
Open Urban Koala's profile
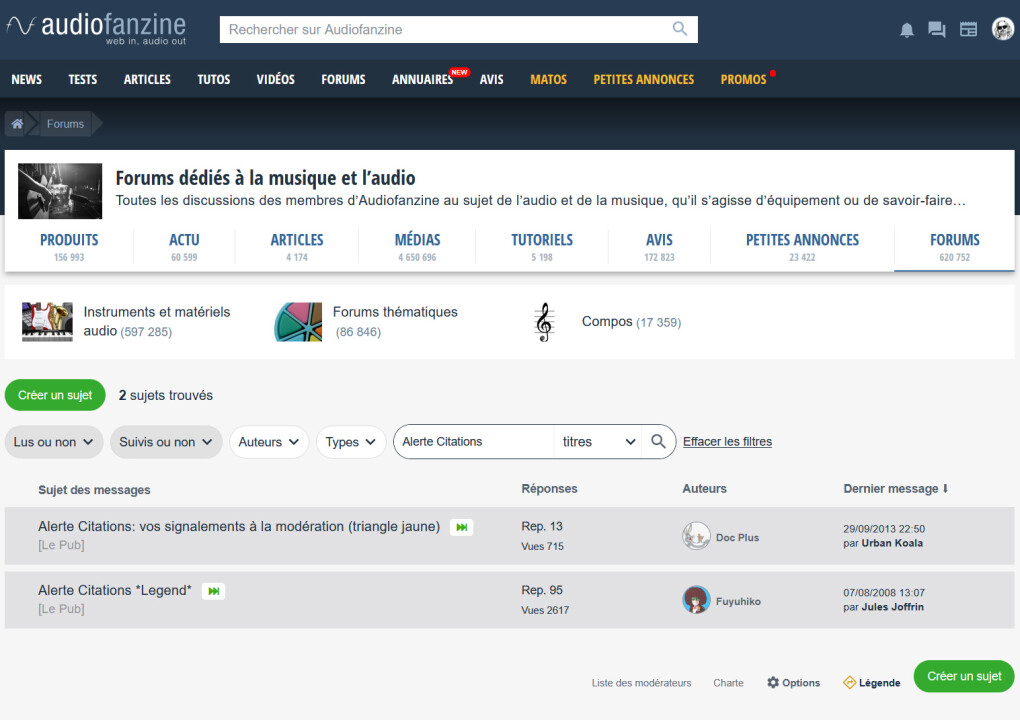point(892,543)
